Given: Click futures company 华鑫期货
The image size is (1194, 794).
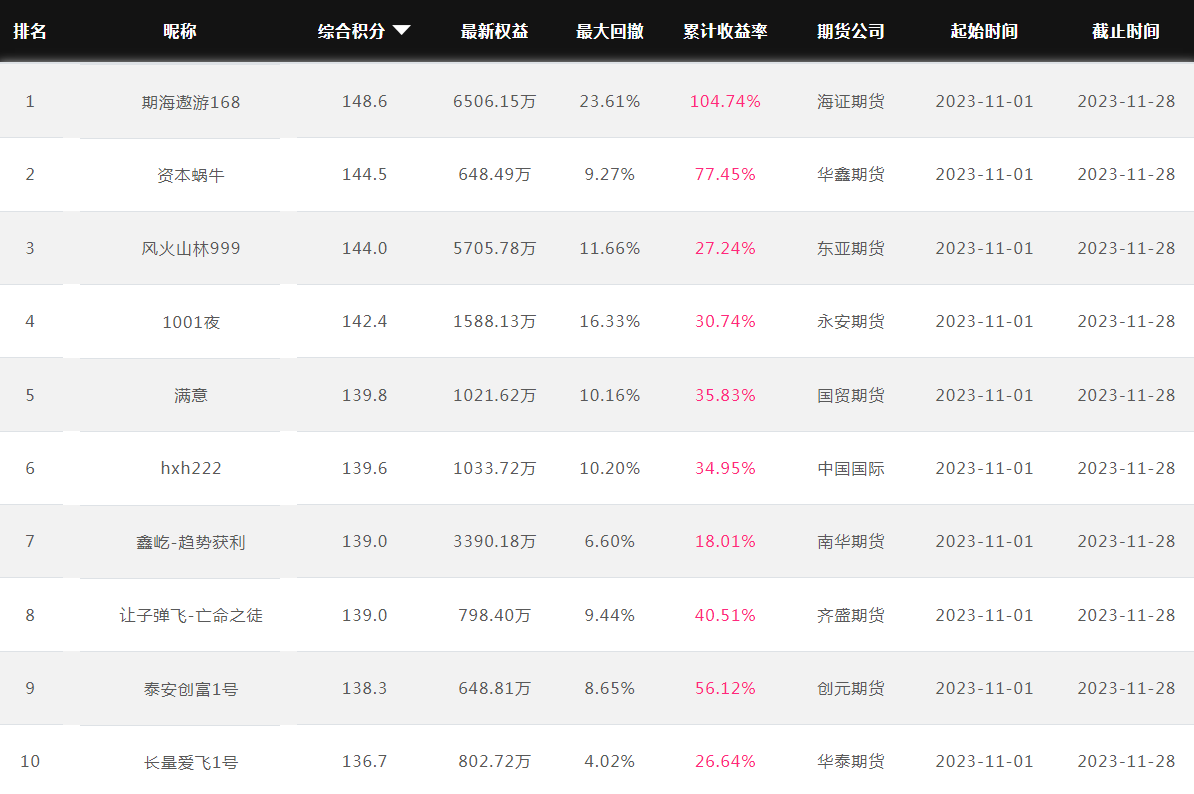Looking at the screenshot, I should coord(851,174).
